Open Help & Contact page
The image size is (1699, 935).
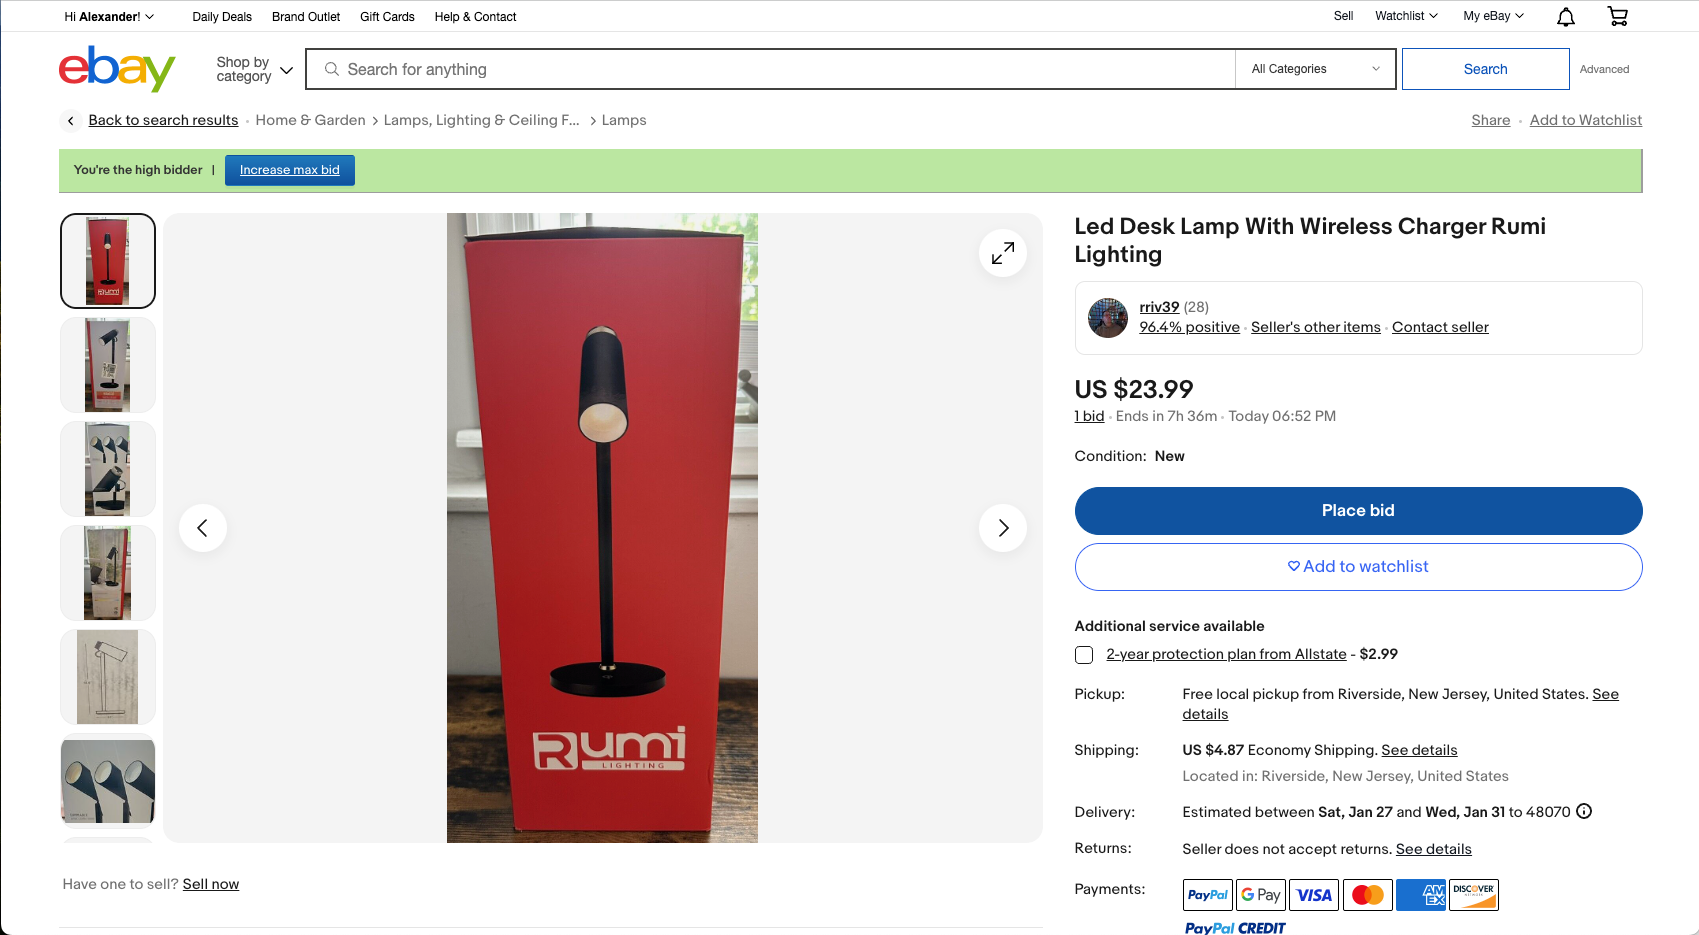(475, 17)
